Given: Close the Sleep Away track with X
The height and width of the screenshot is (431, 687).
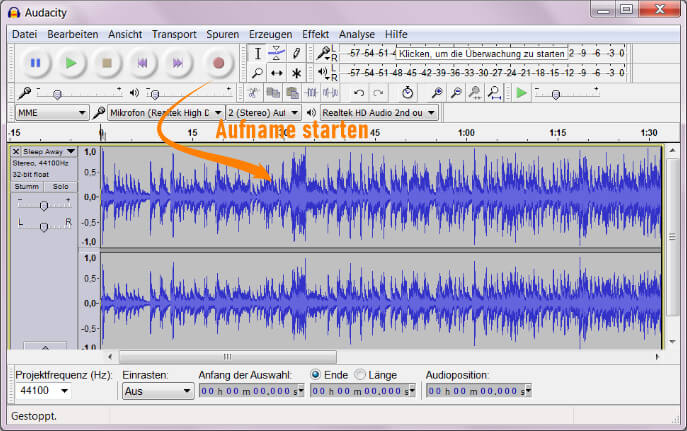Looking at the screenshot, I should (16, 151).
